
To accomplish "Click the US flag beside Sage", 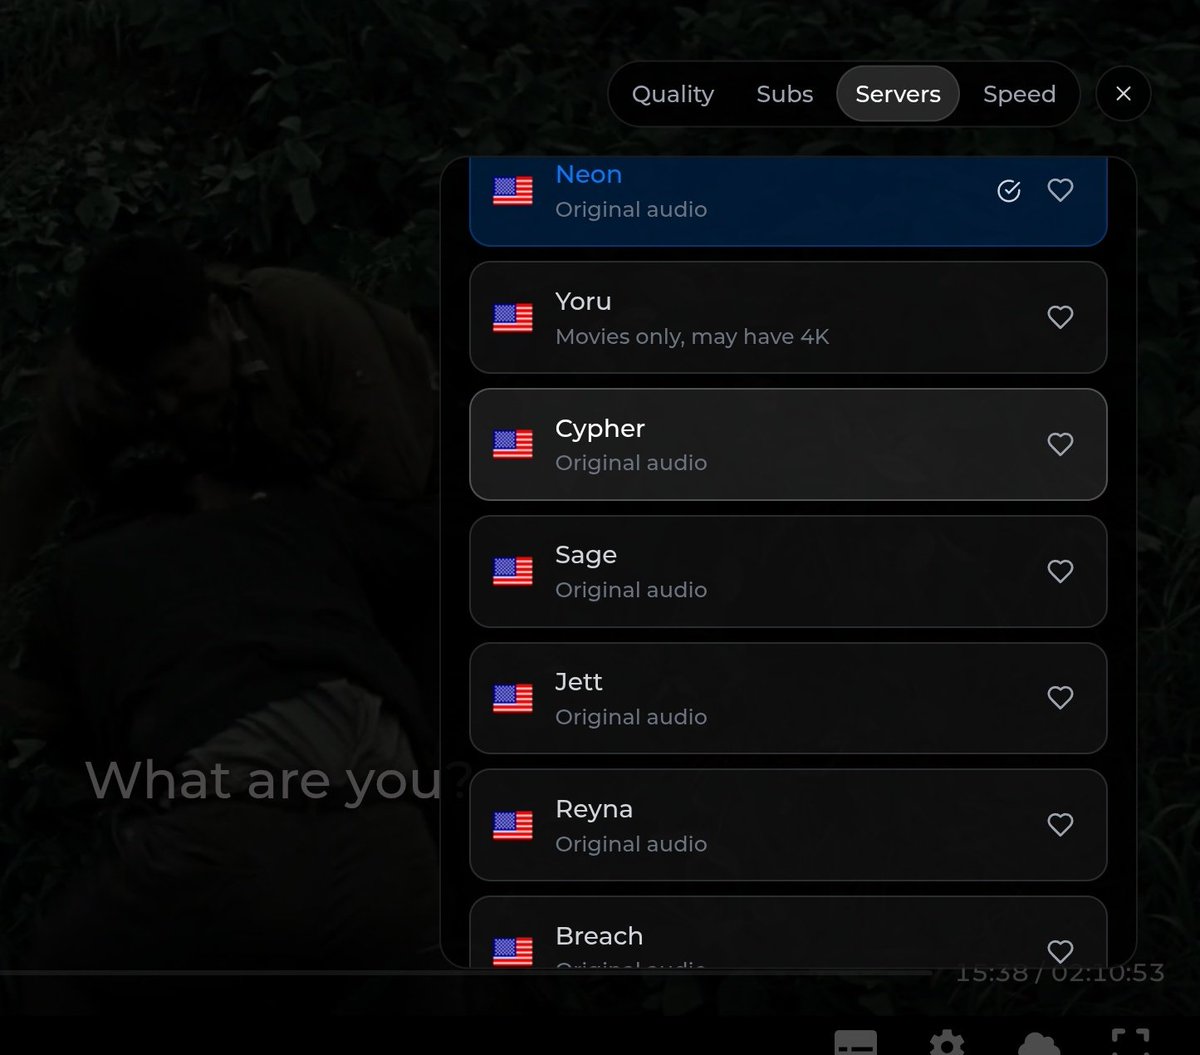I will 513,572.
